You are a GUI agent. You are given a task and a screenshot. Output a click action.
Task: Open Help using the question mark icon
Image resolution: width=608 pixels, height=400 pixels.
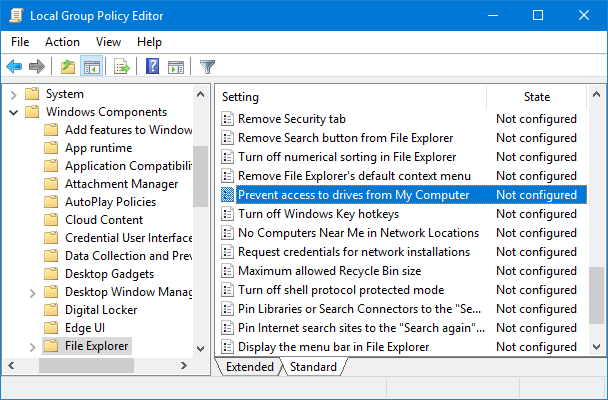tap(153, 67)
